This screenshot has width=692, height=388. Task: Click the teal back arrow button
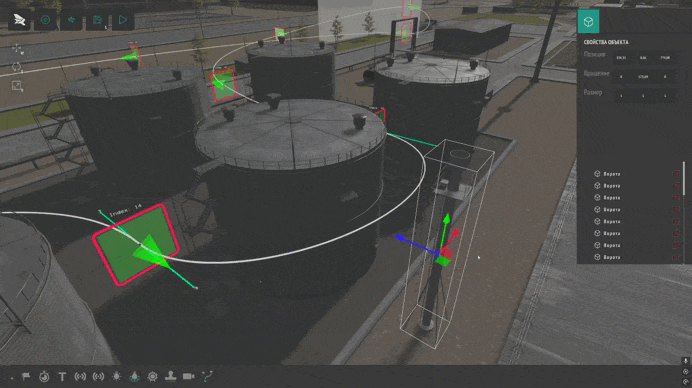tap(71, 20)
